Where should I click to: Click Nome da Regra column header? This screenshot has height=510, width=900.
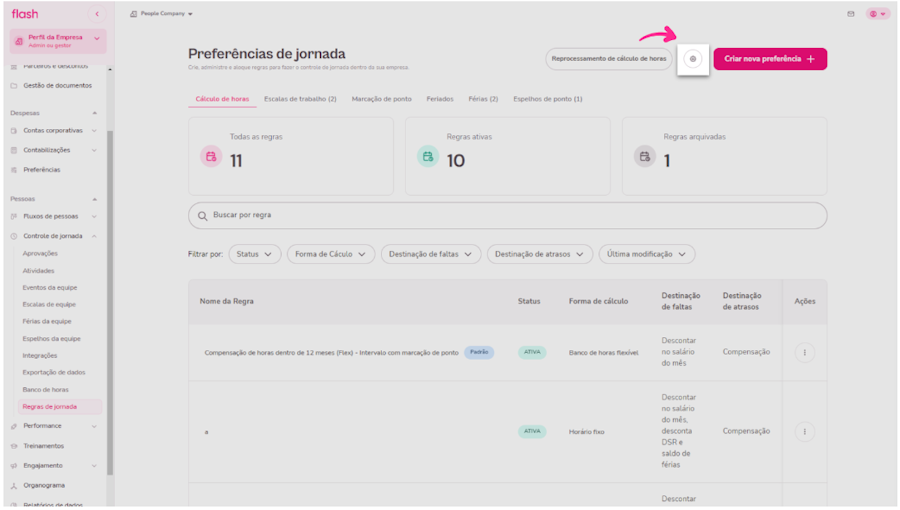coord(227,301)
